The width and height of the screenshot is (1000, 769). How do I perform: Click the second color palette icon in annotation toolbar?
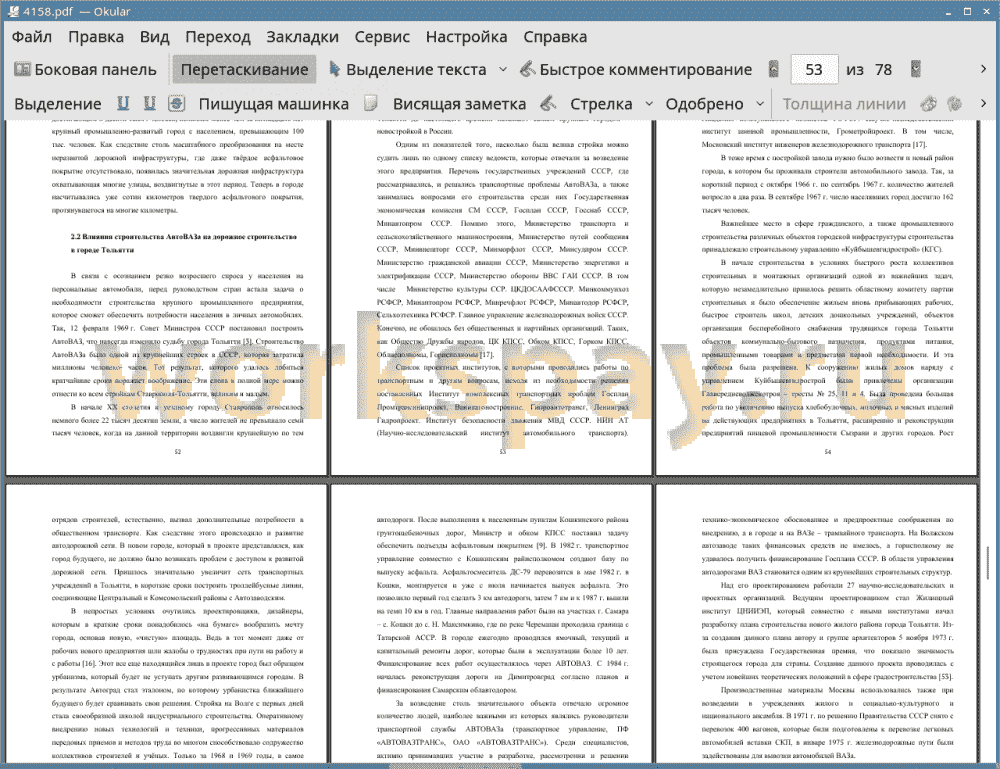955,103
